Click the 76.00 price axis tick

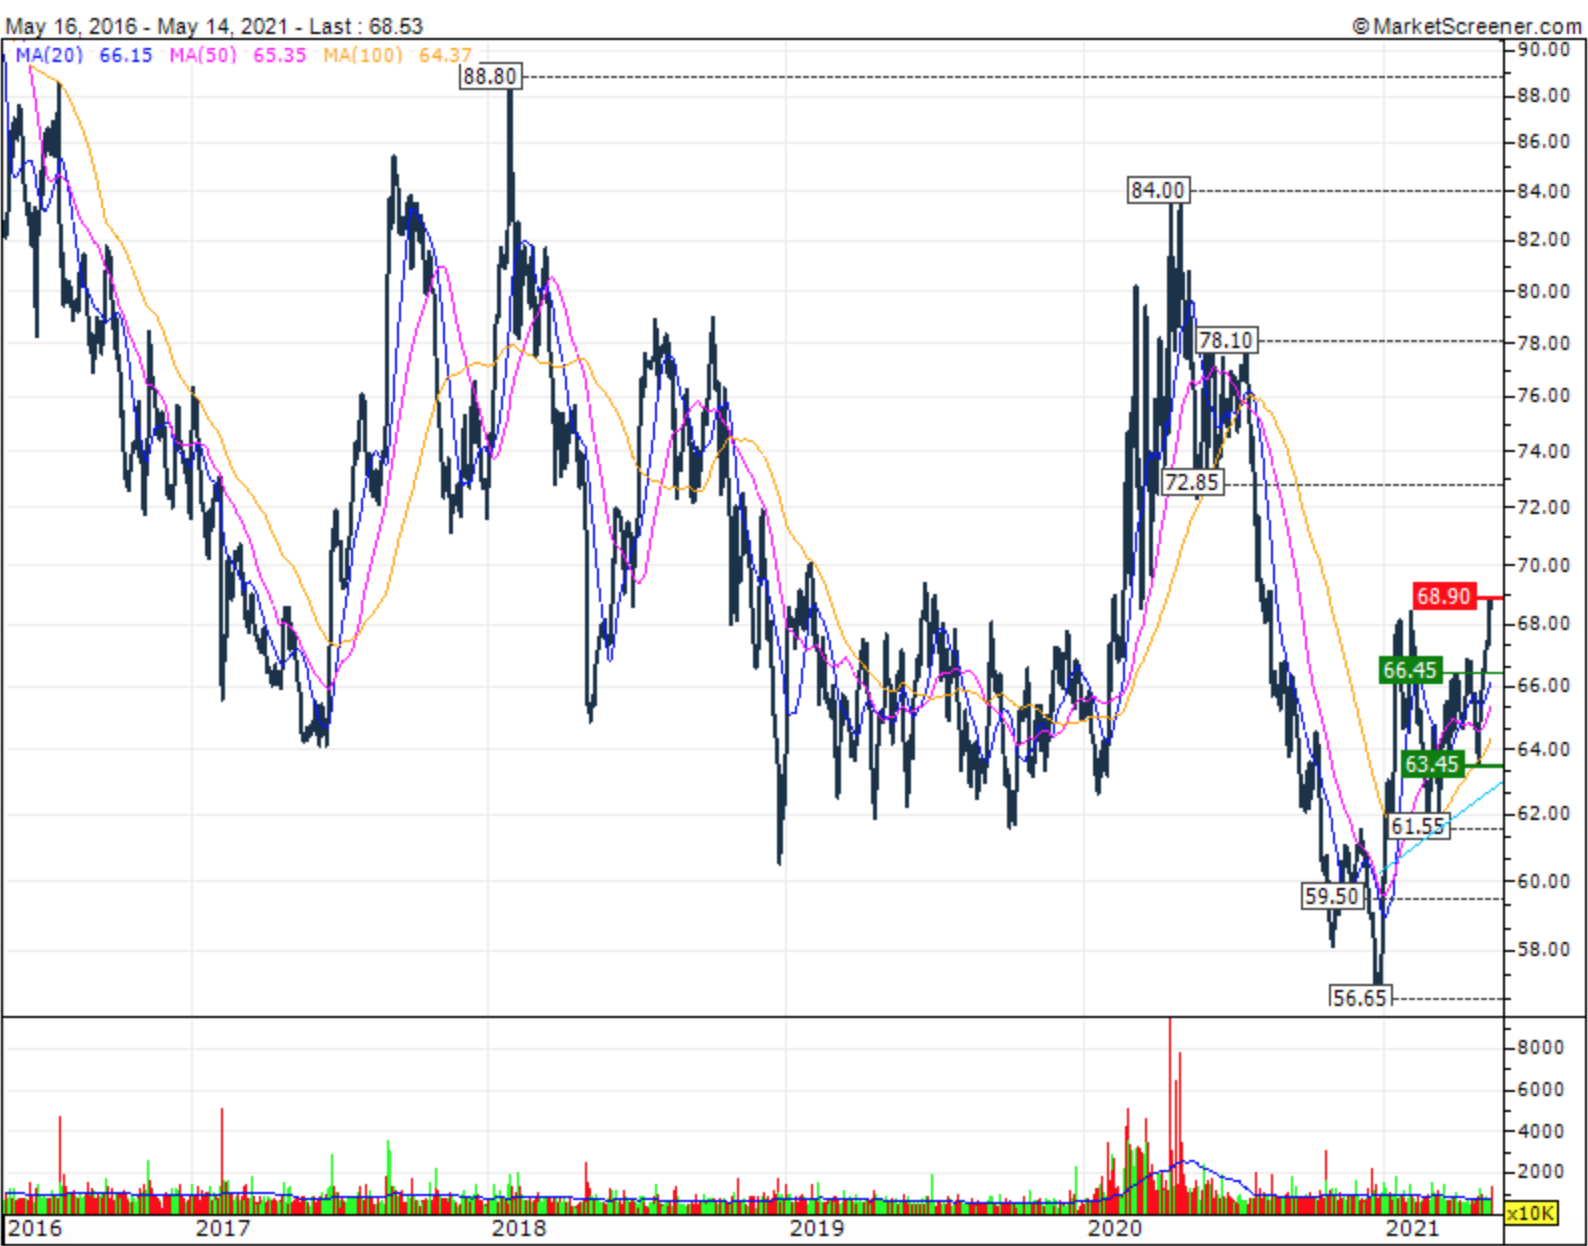(1544, 396)
